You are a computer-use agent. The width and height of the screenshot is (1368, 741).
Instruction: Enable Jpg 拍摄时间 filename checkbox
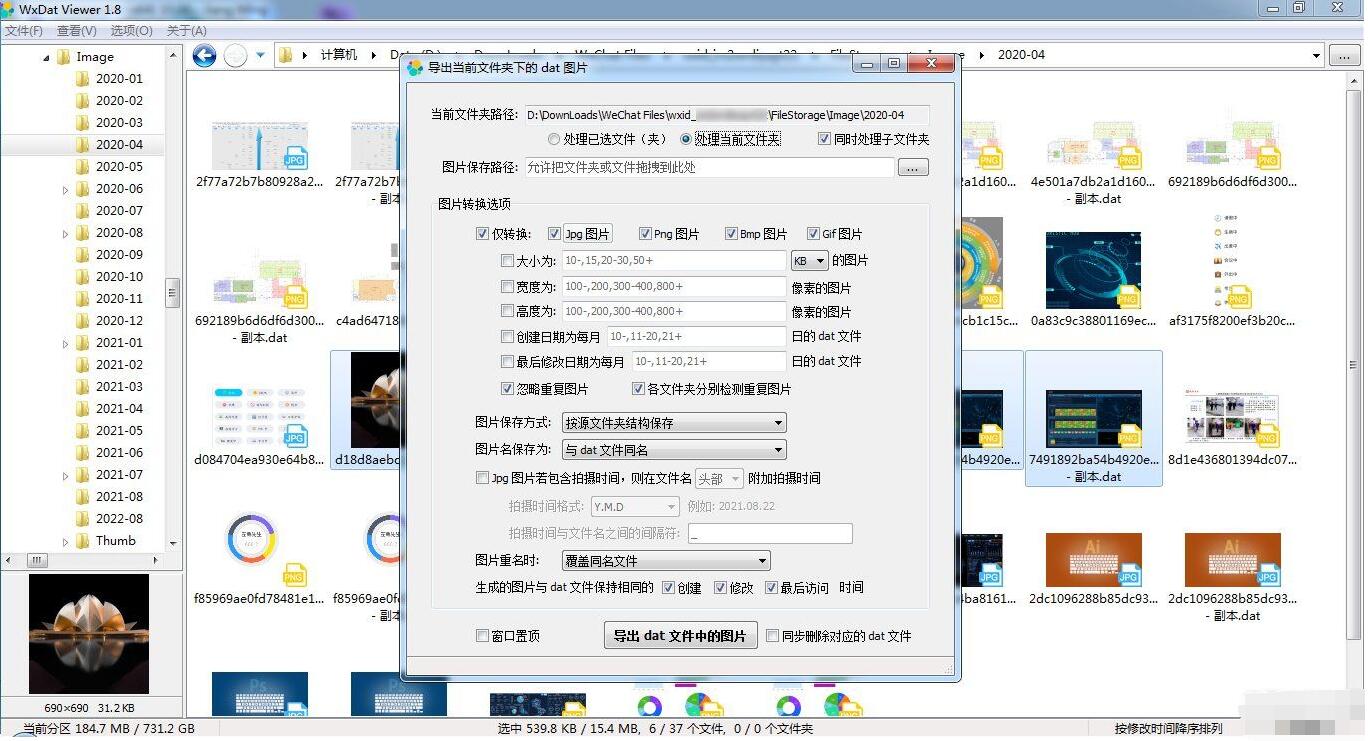pyautogui.click(x=483, y=478)
